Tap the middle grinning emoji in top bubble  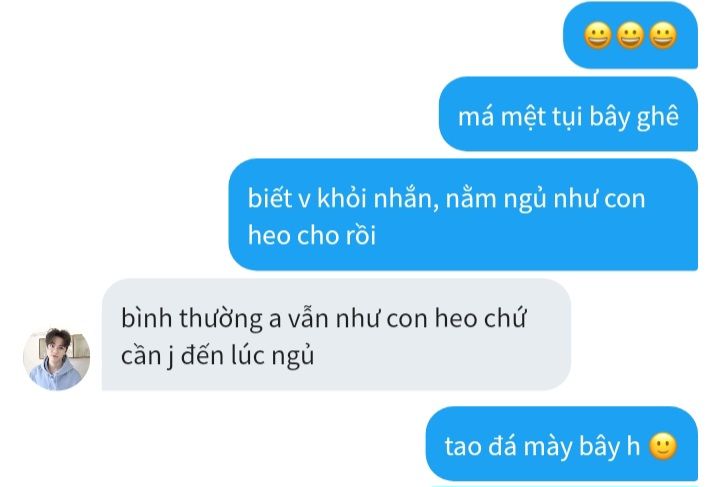coord(630,35)
